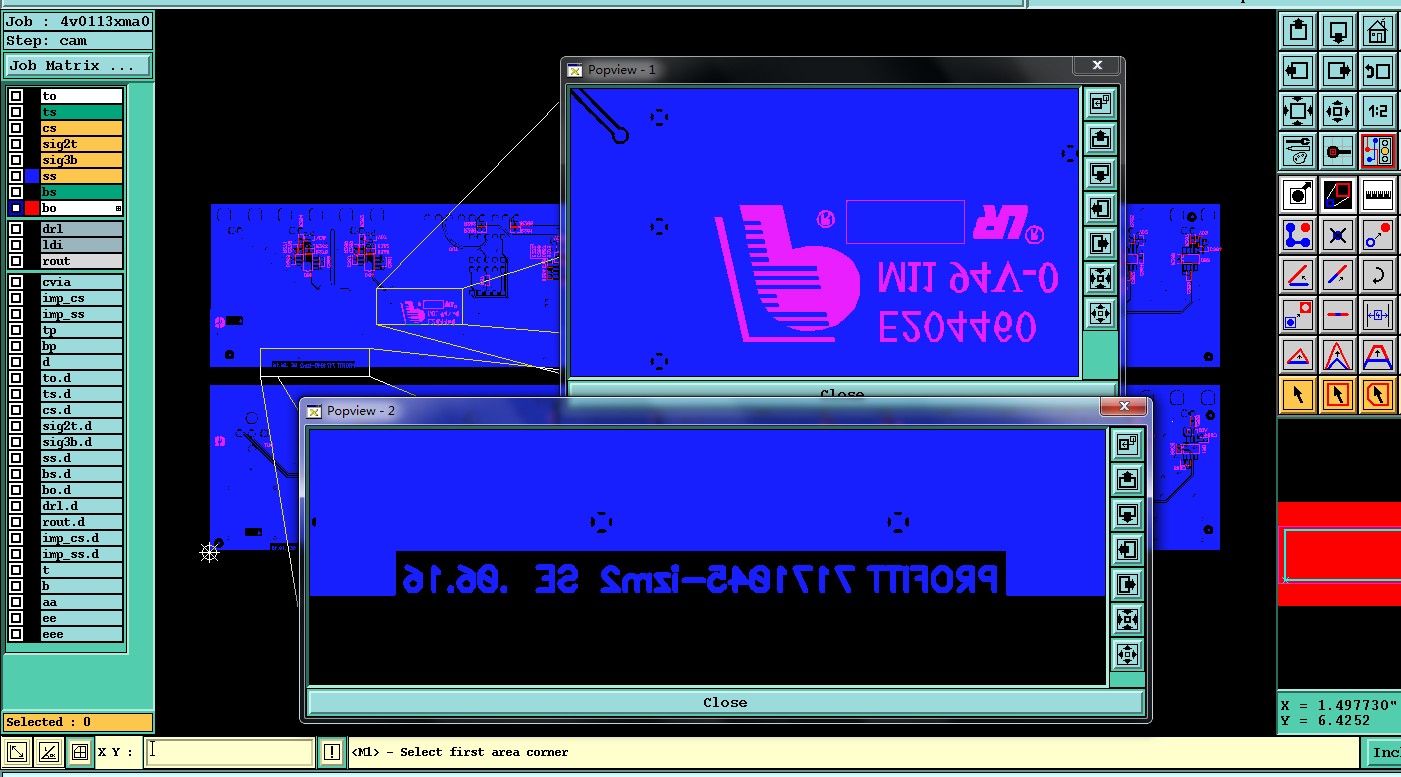Click the exclamation mark button
Screen dimensions: 1401x777
pyautogui.click(x=332, y=752)
